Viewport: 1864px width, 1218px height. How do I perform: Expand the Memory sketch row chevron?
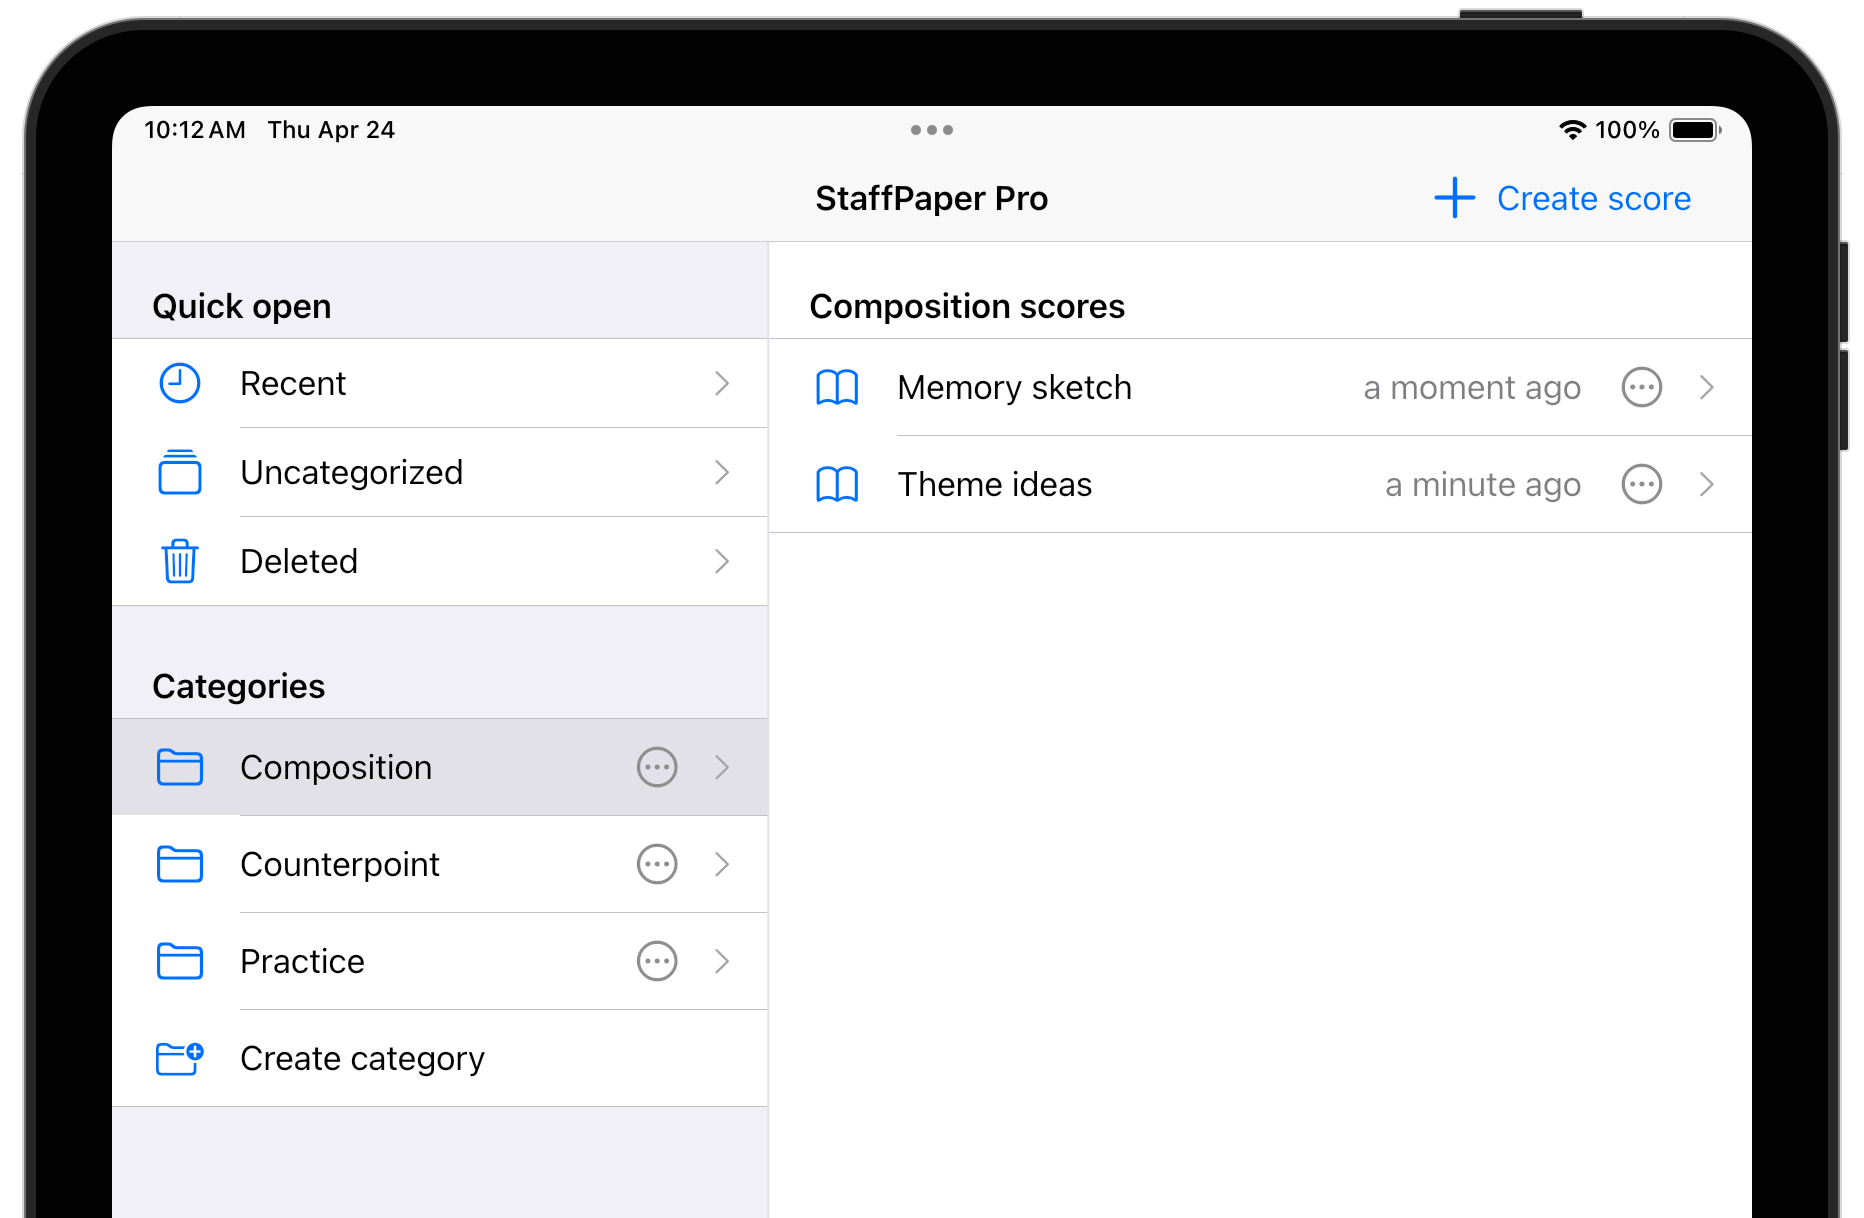(1707, 387)
